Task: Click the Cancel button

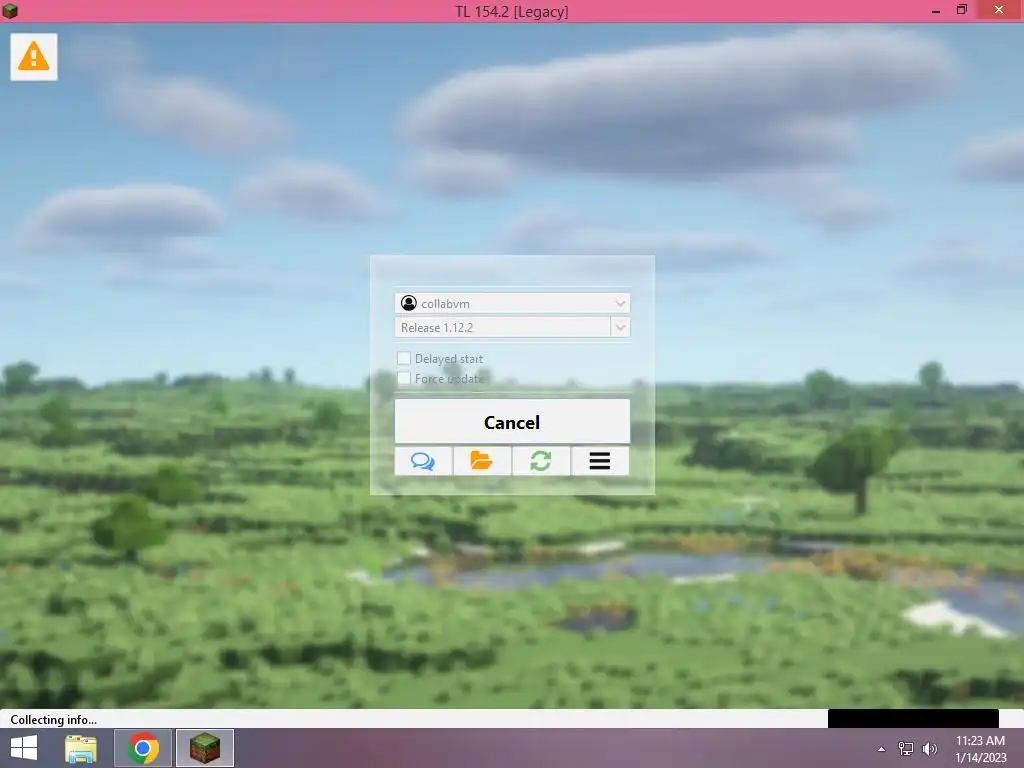Action: tap(512, 422)
